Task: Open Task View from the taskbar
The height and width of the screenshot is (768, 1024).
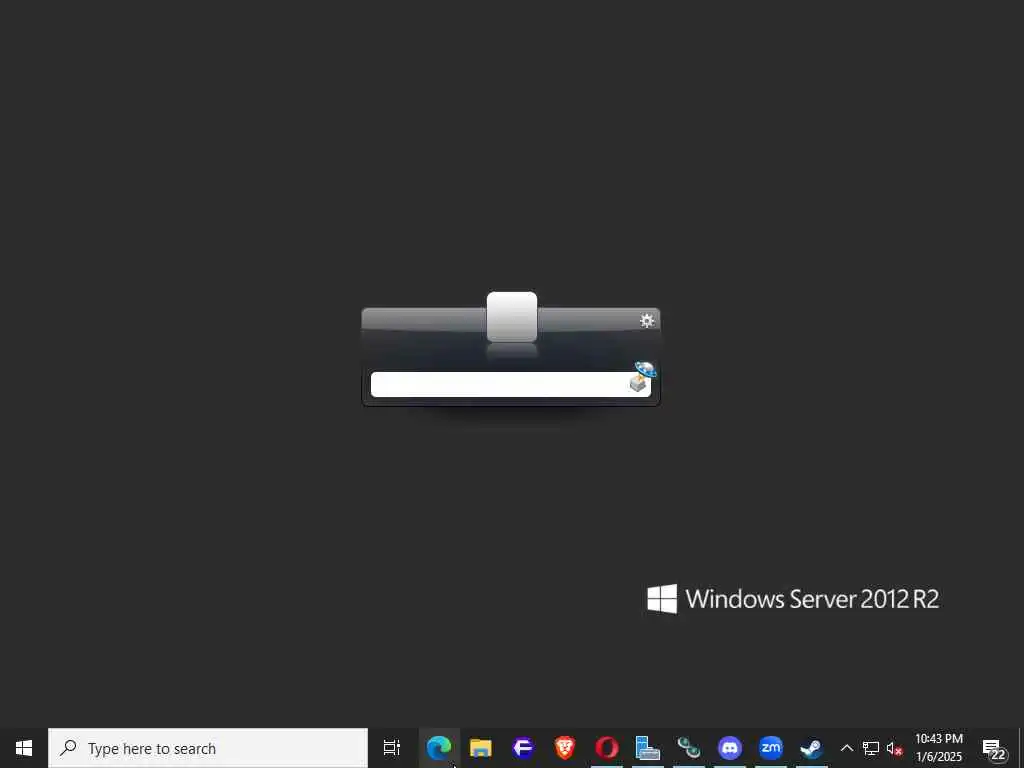Action: click(x=392, y=748)
